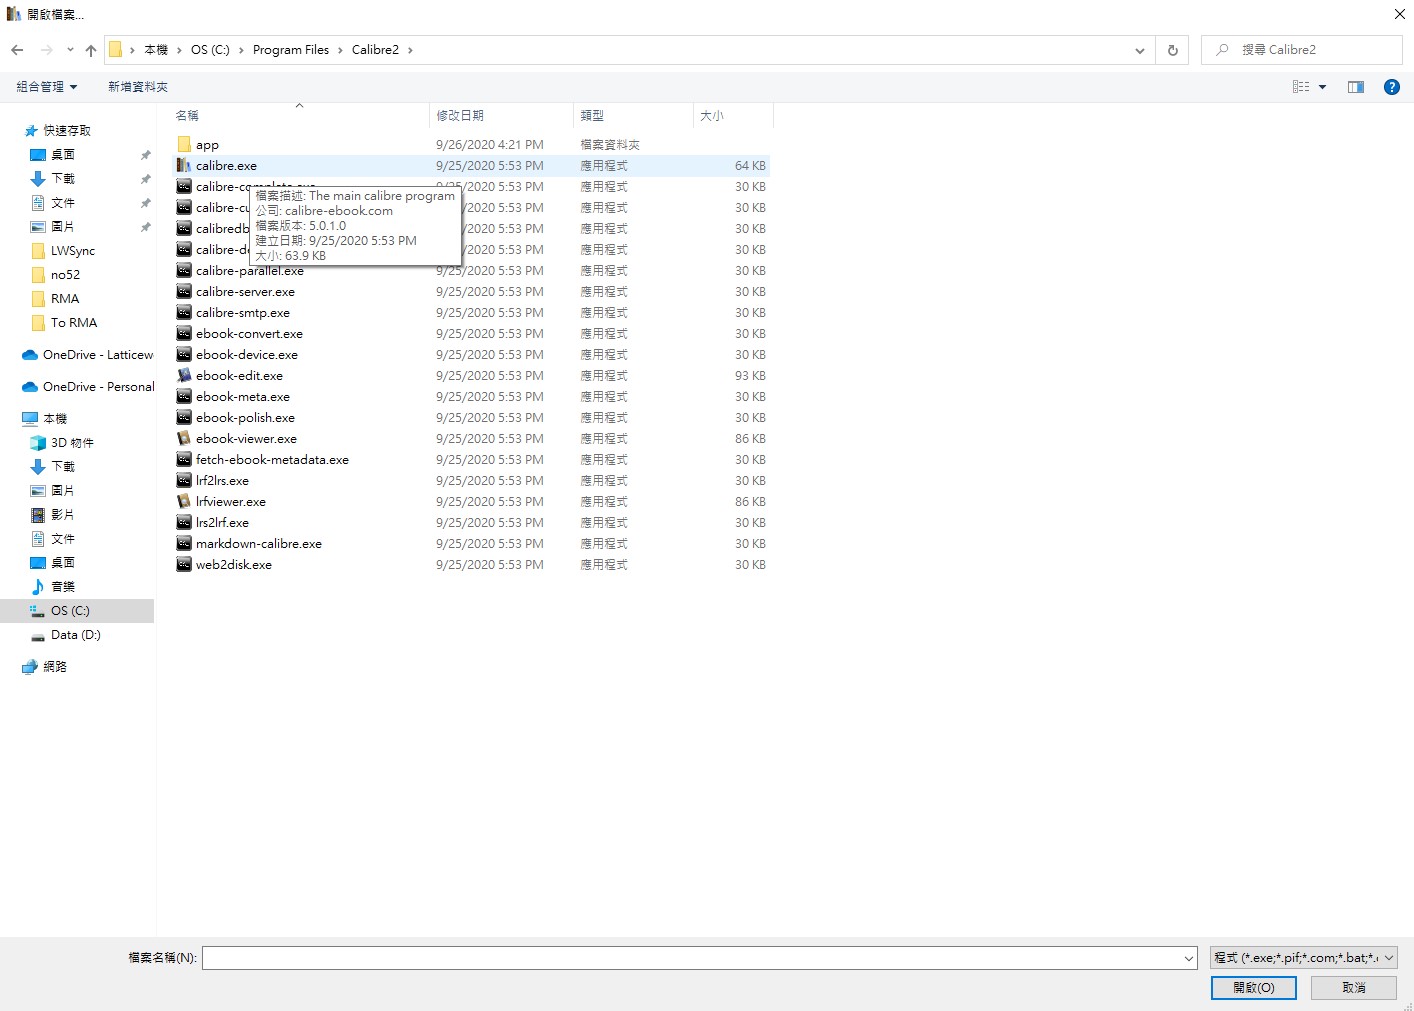Image resolution: width=1414 pixels, height=1011 pixels.
Task: Click 新增資料夾 new folder button
Action: click(x=138, y=87)
